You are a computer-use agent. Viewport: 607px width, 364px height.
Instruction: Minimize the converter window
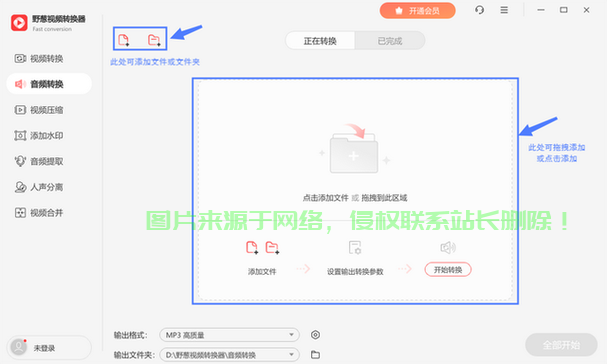(541, 10)
